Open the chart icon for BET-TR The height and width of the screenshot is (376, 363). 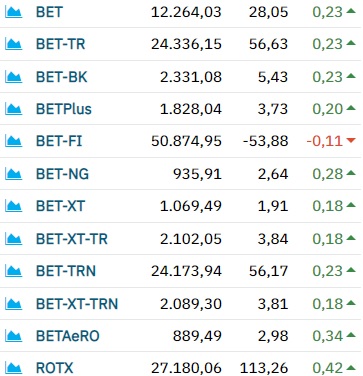tap(14, 44)
